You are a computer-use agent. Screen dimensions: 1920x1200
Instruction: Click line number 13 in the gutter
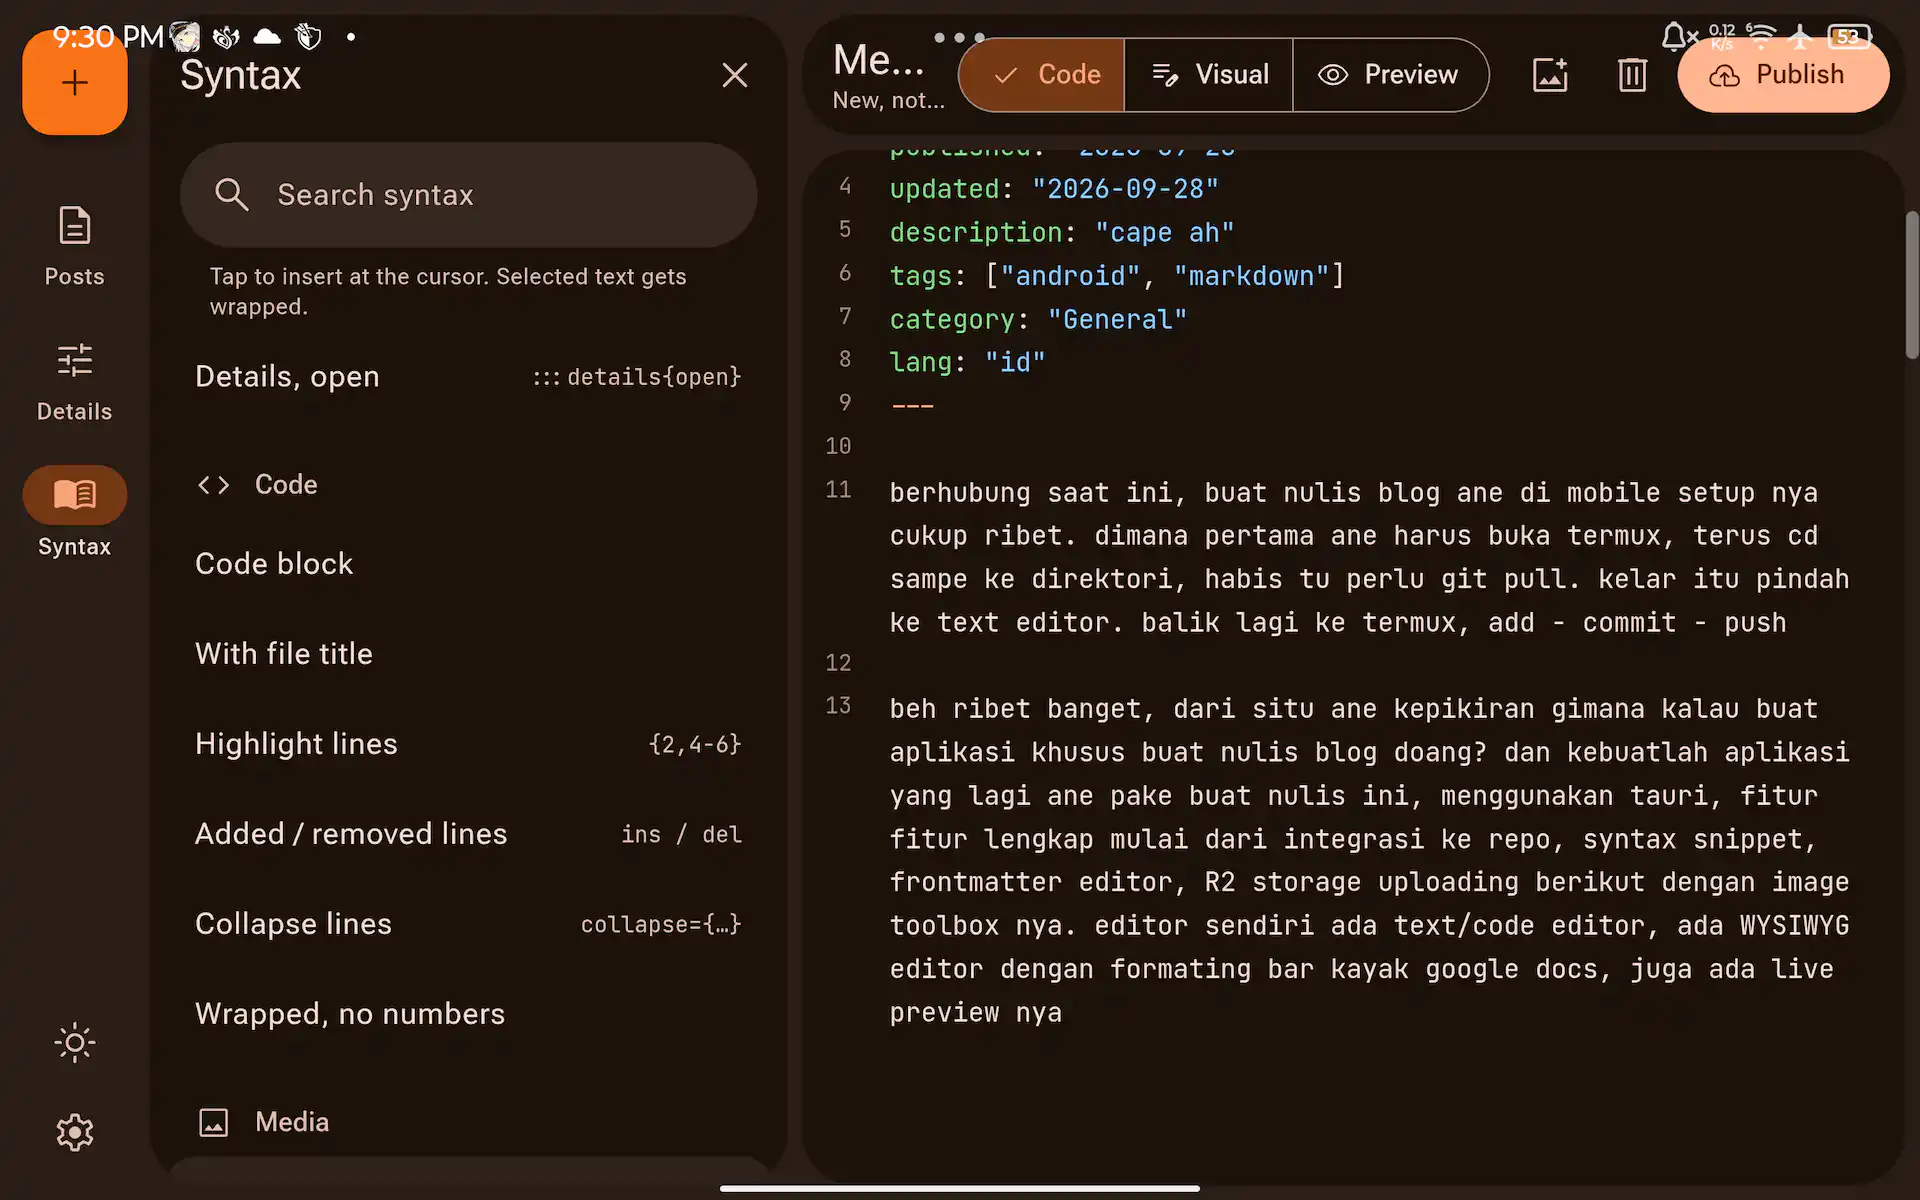point(838,706)
